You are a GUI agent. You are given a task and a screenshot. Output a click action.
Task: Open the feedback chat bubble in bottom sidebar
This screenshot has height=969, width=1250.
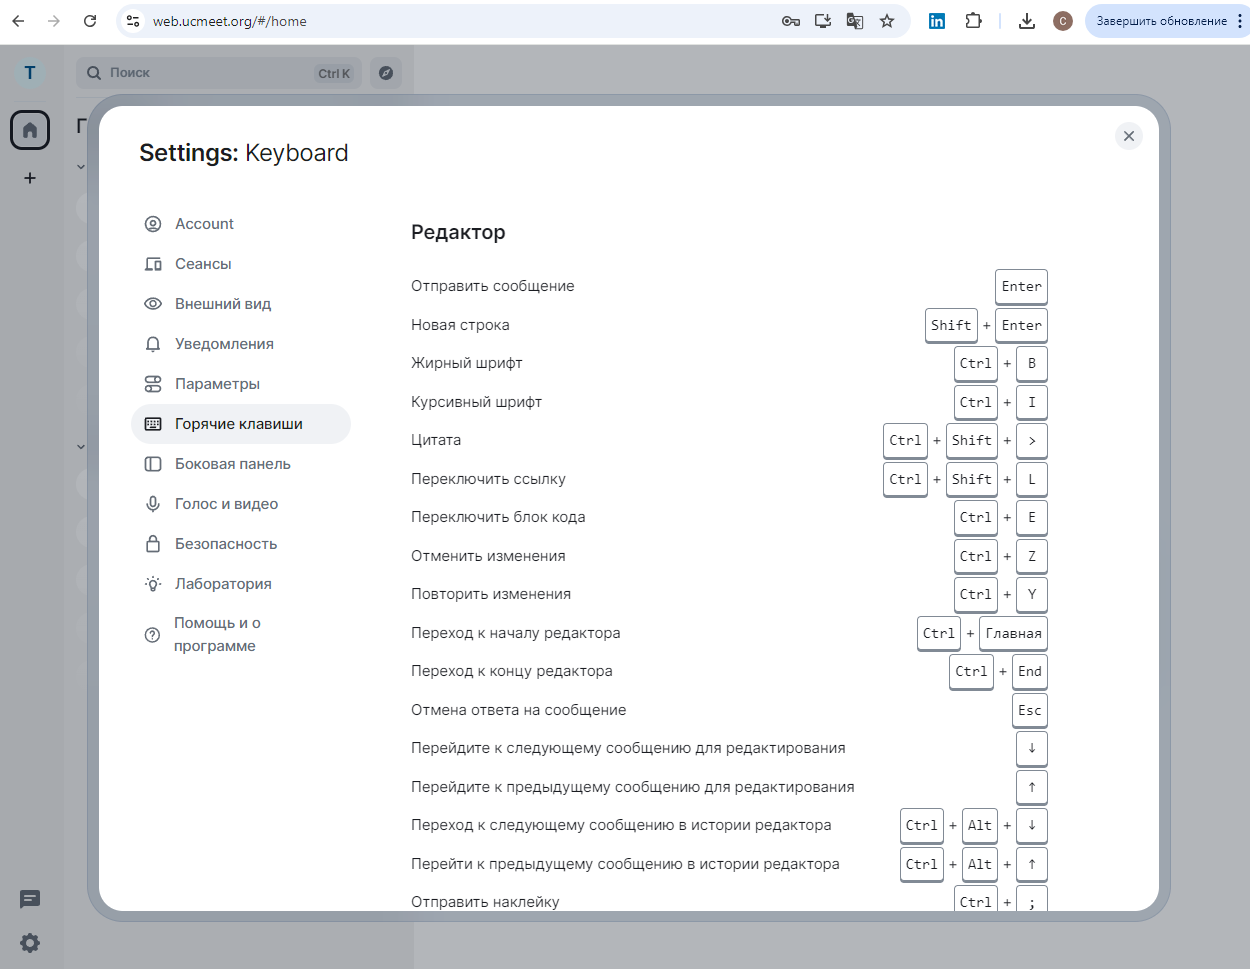(29, 900)
